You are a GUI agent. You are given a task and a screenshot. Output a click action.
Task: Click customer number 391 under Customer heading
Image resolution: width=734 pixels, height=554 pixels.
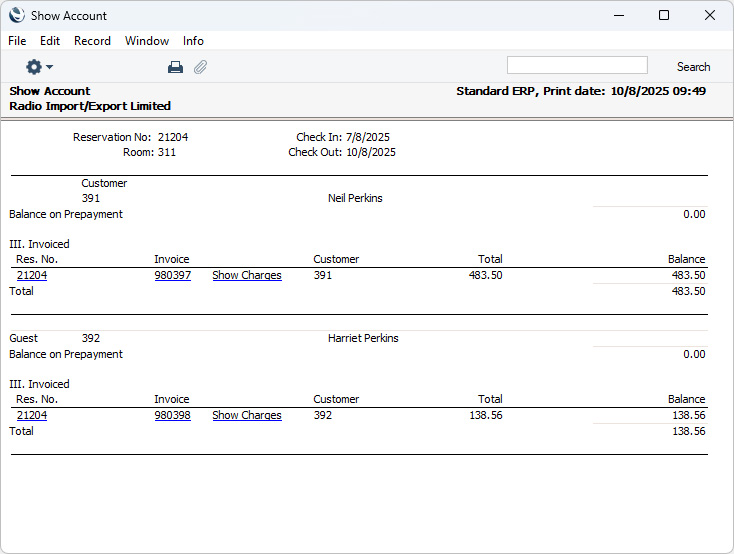click(90, 198)
